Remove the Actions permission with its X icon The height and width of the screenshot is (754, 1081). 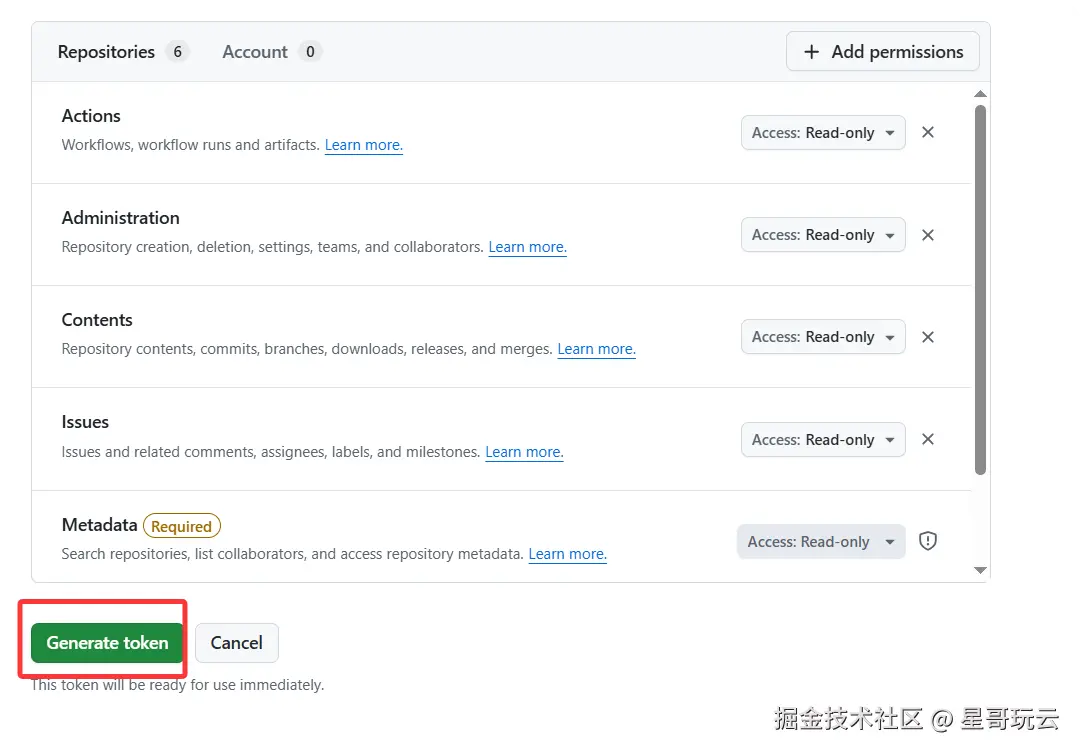click(928, 132)
